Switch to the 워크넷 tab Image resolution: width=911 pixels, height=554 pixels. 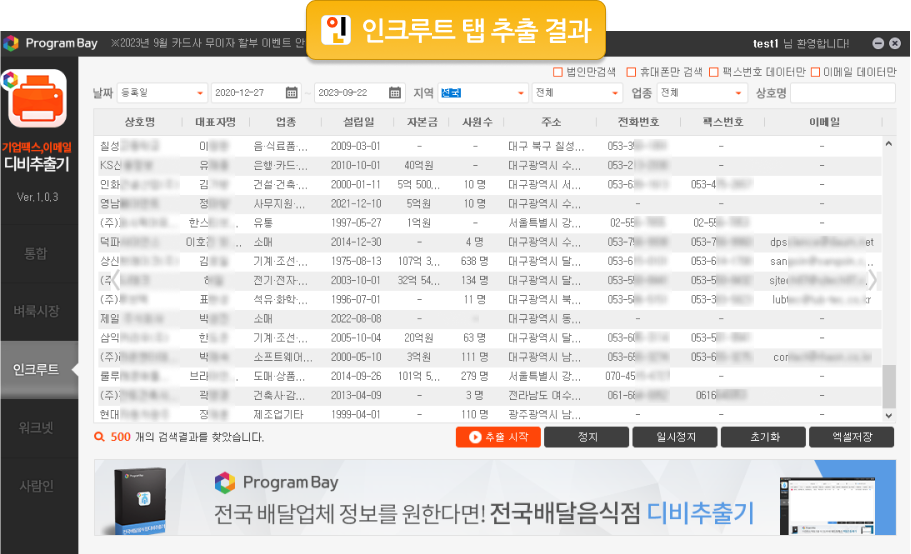coord(36,427)
